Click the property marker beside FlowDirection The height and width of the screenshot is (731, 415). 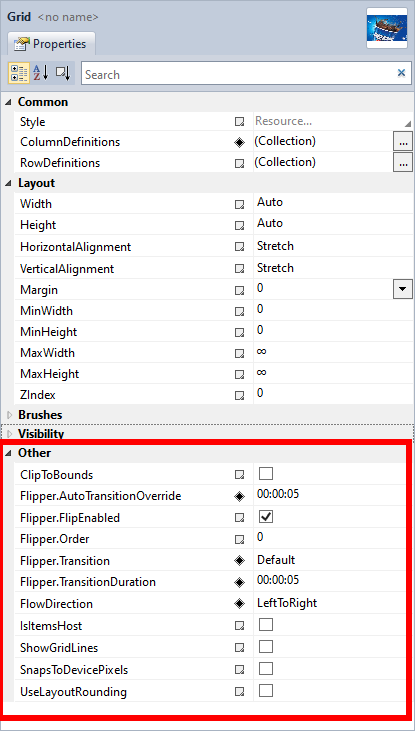pos(239,604)
